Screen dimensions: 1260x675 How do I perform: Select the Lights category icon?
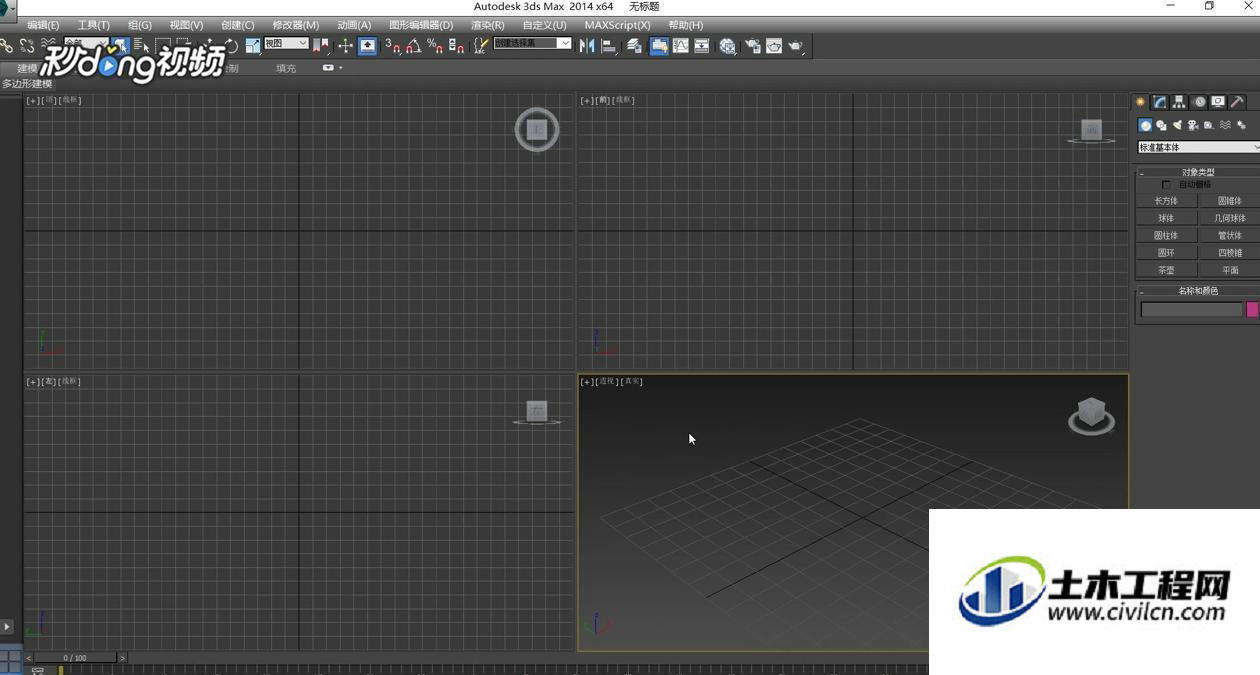[x=1178, y=126]
